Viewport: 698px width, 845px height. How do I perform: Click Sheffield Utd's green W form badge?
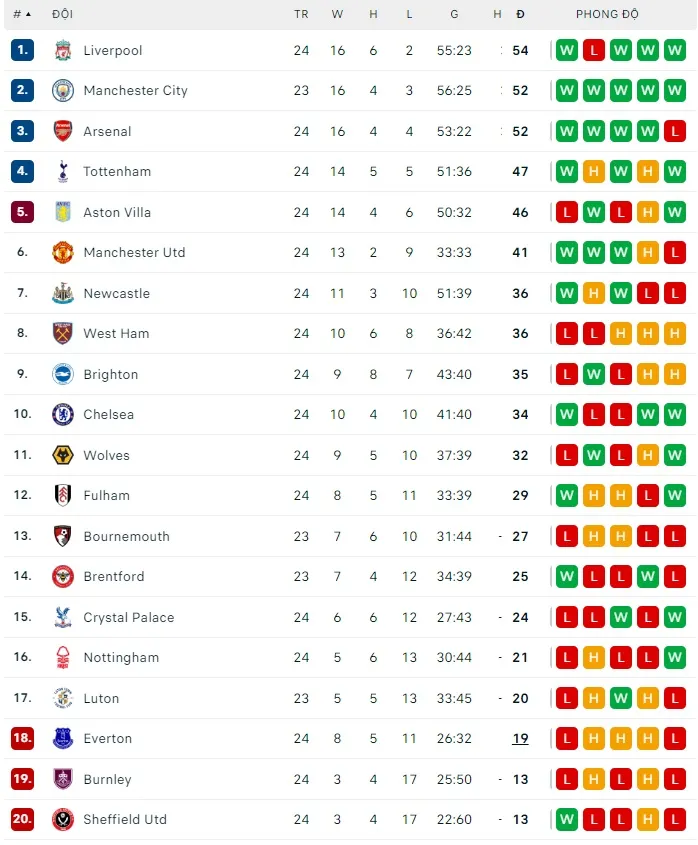(567, 820)
